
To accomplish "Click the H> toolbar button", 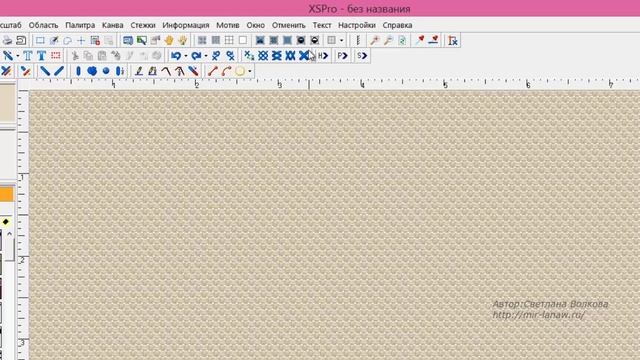I will (x=323, y=56).
